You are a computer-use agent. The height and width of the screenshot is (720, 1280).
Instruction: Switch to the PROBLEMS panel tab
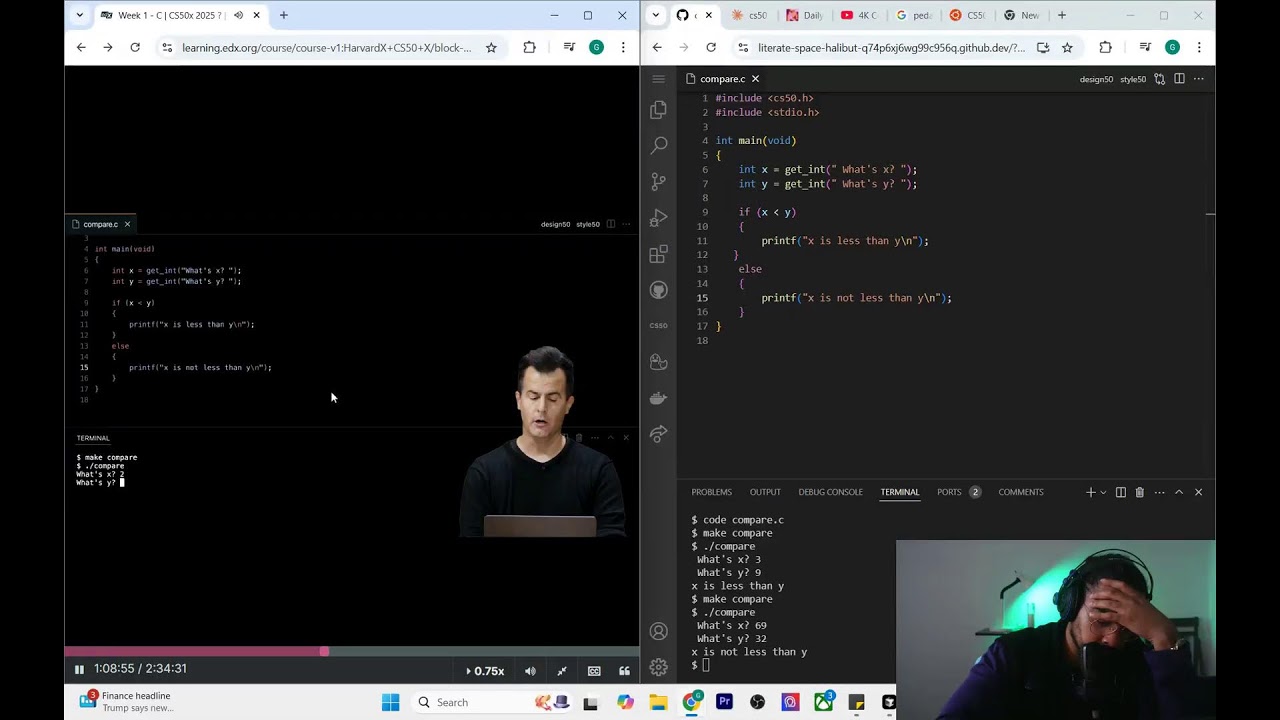point(712,492)
